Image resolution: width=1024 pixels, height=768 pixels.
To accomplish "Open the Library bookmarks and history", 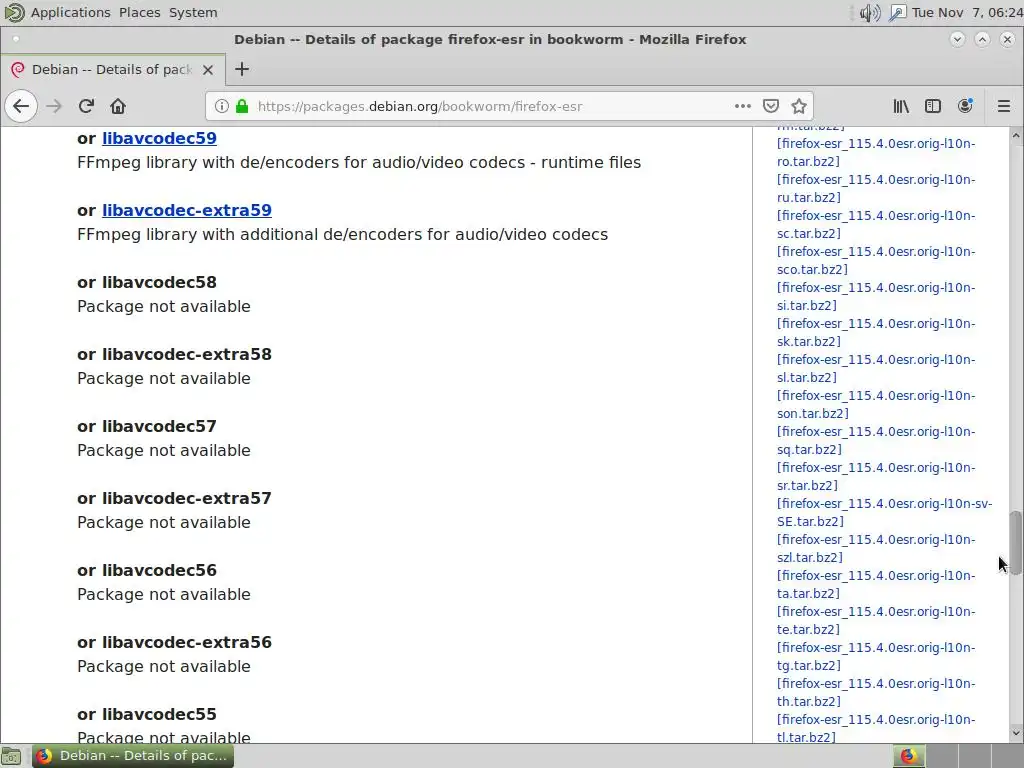I will coord(901,106).
